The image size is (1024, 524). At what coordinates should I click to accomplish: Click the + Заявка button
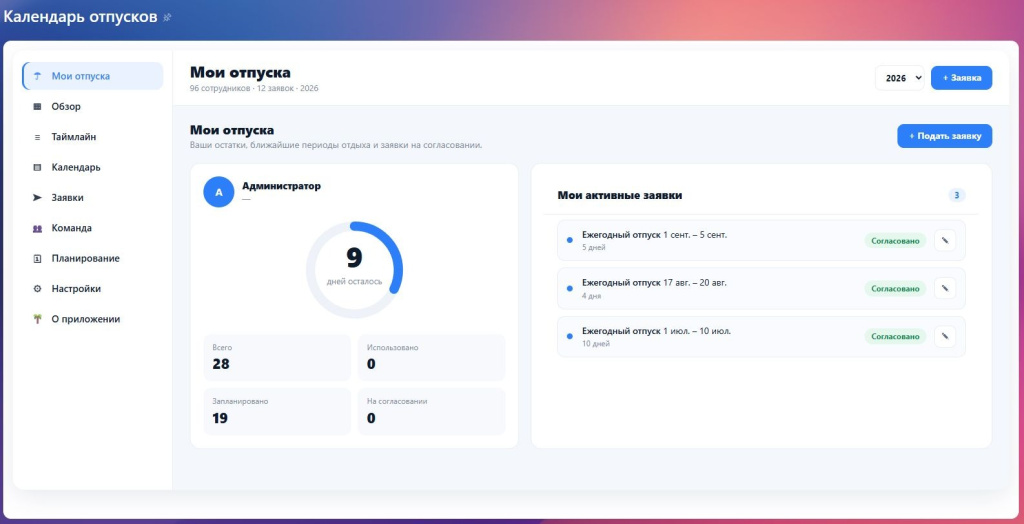(961, 78)
